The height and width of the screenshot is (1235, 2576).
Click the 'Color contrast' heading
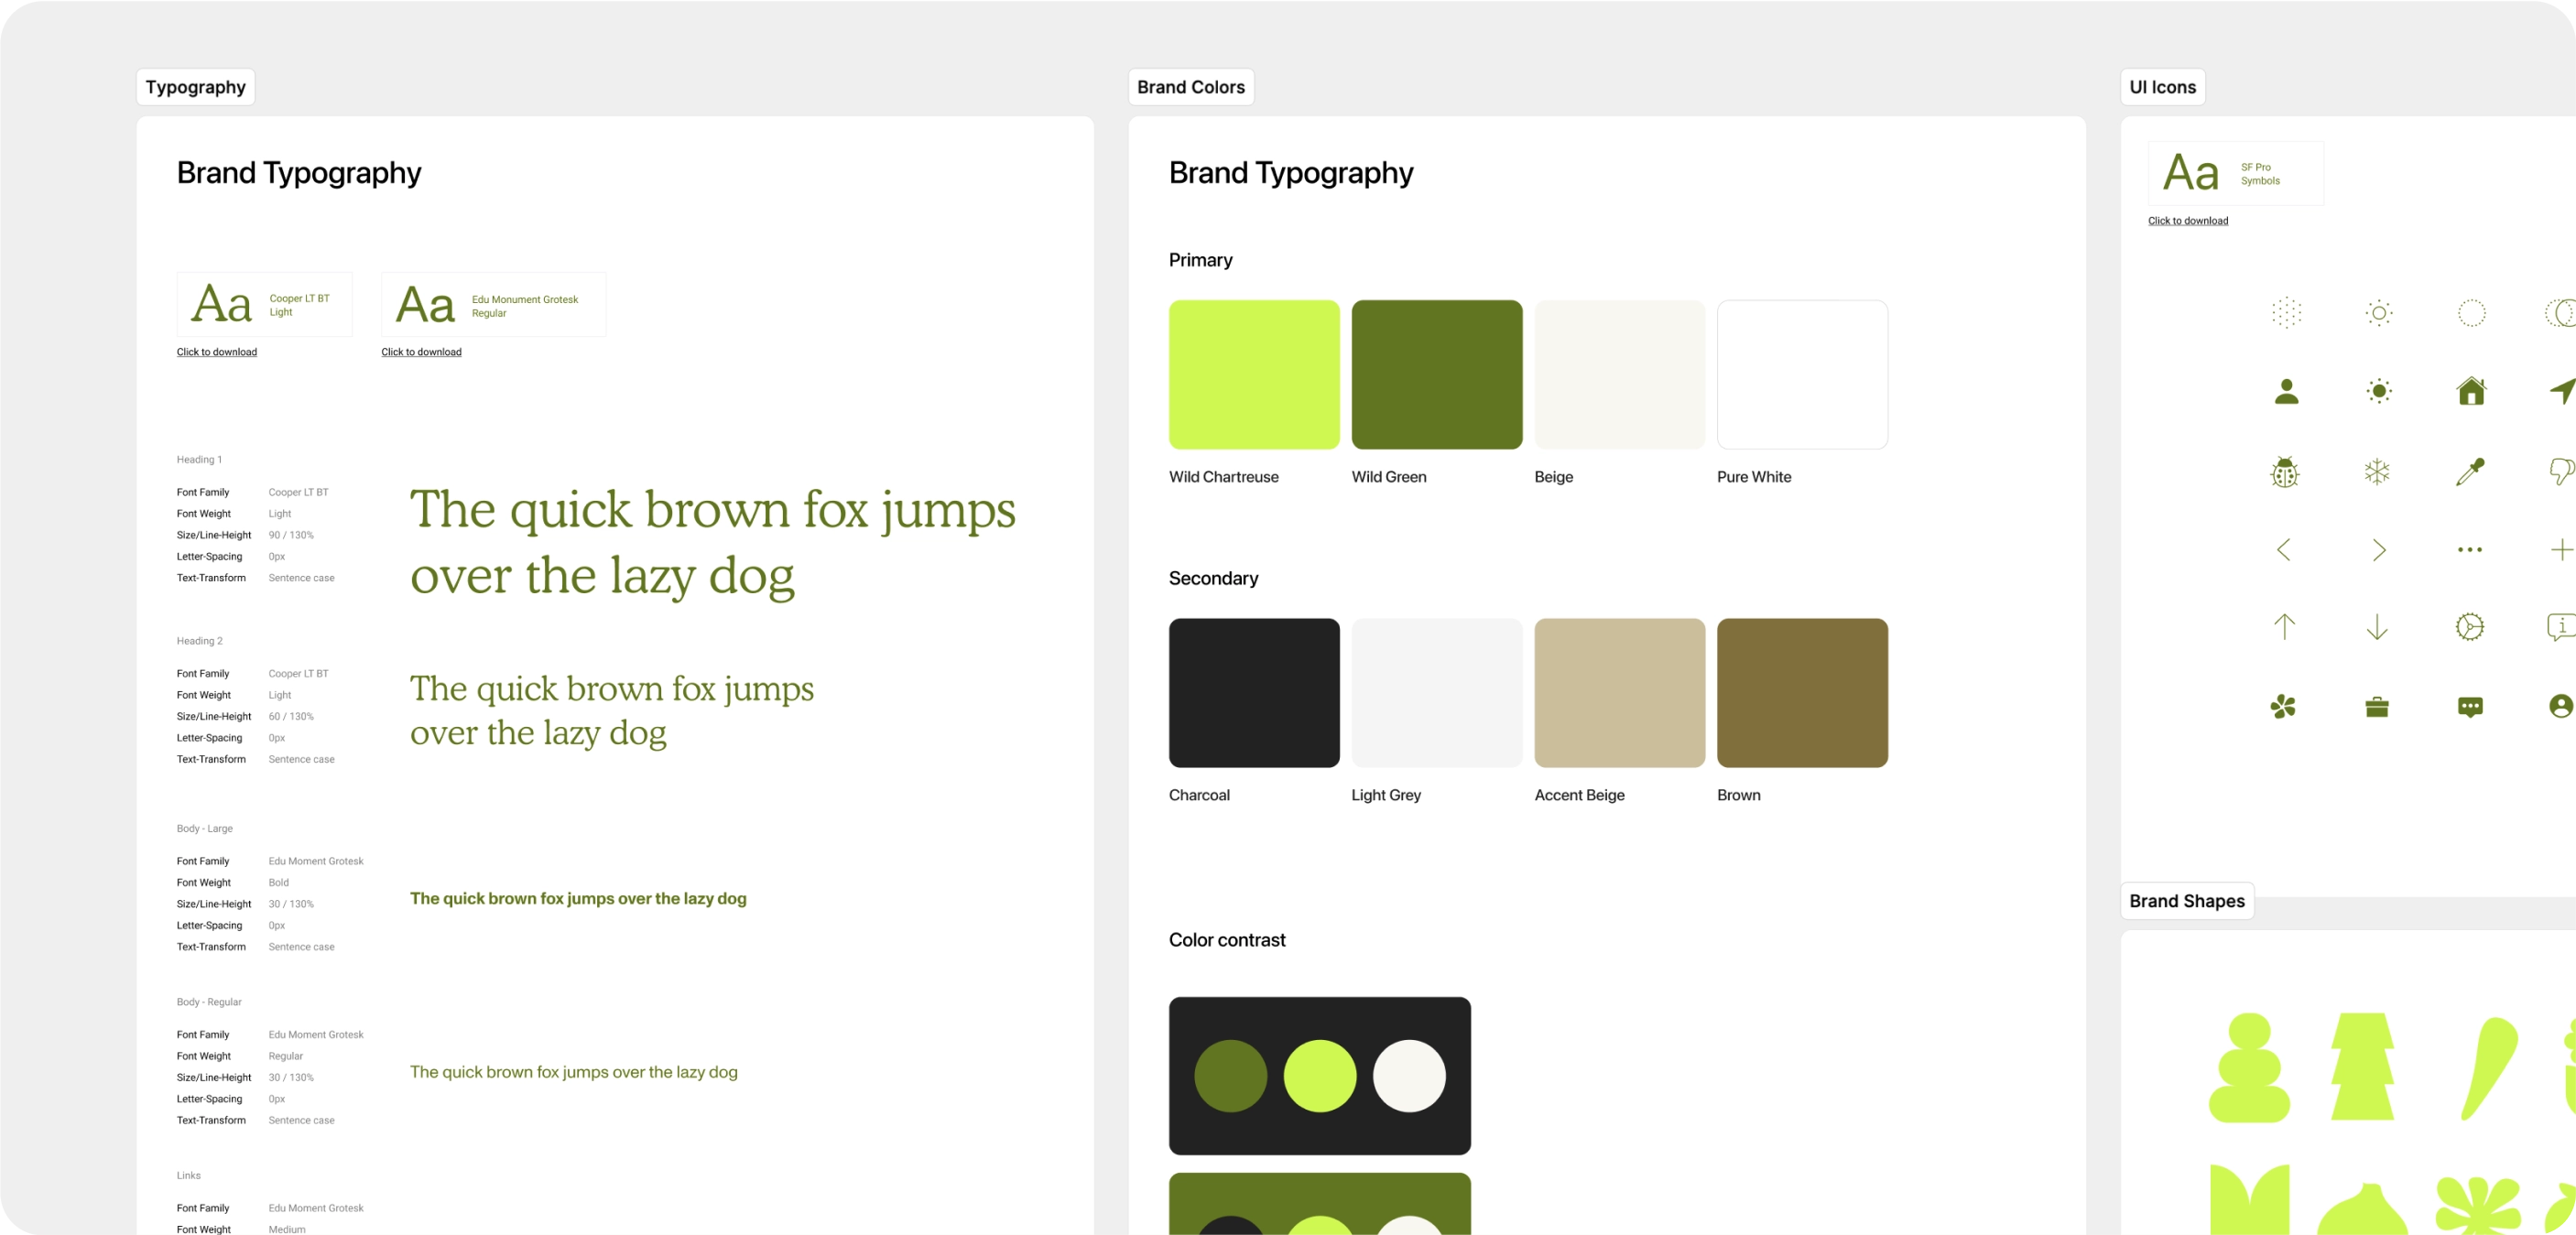(x=1227, y=940)
